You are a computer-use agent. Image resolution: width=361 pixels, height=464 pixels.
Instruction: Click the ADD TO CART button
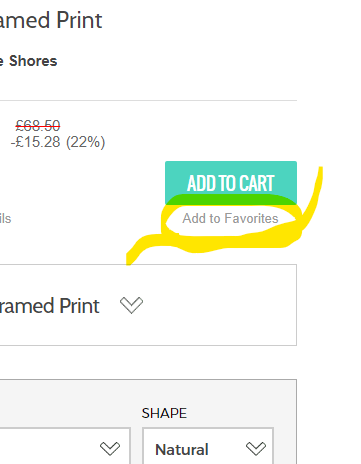point(231,182)
